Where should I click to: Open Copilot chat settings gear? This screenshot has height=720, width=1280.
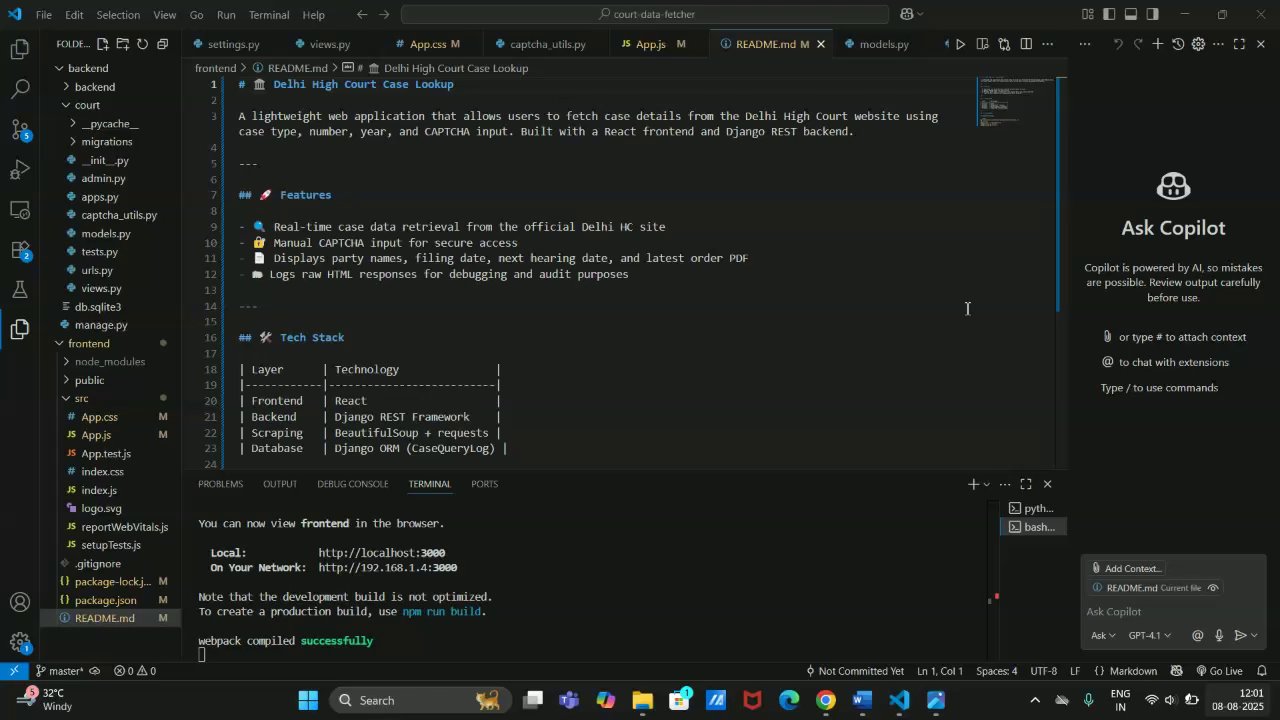[x=1198, y=44]
